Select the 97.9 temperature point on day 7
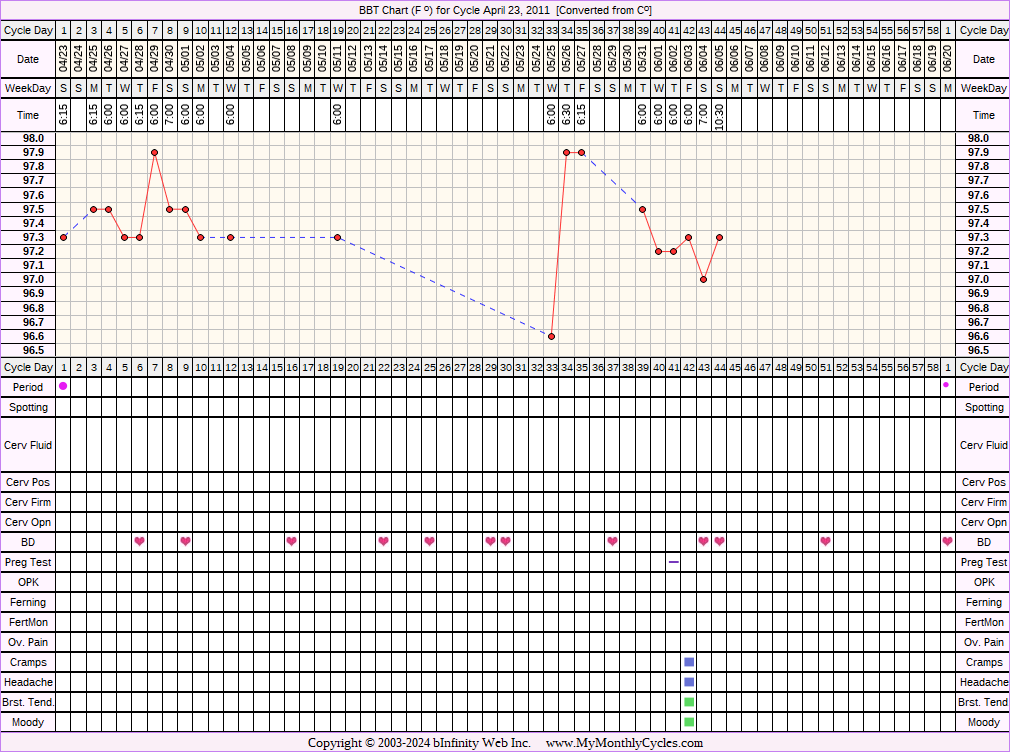 (x=155, y=152)
